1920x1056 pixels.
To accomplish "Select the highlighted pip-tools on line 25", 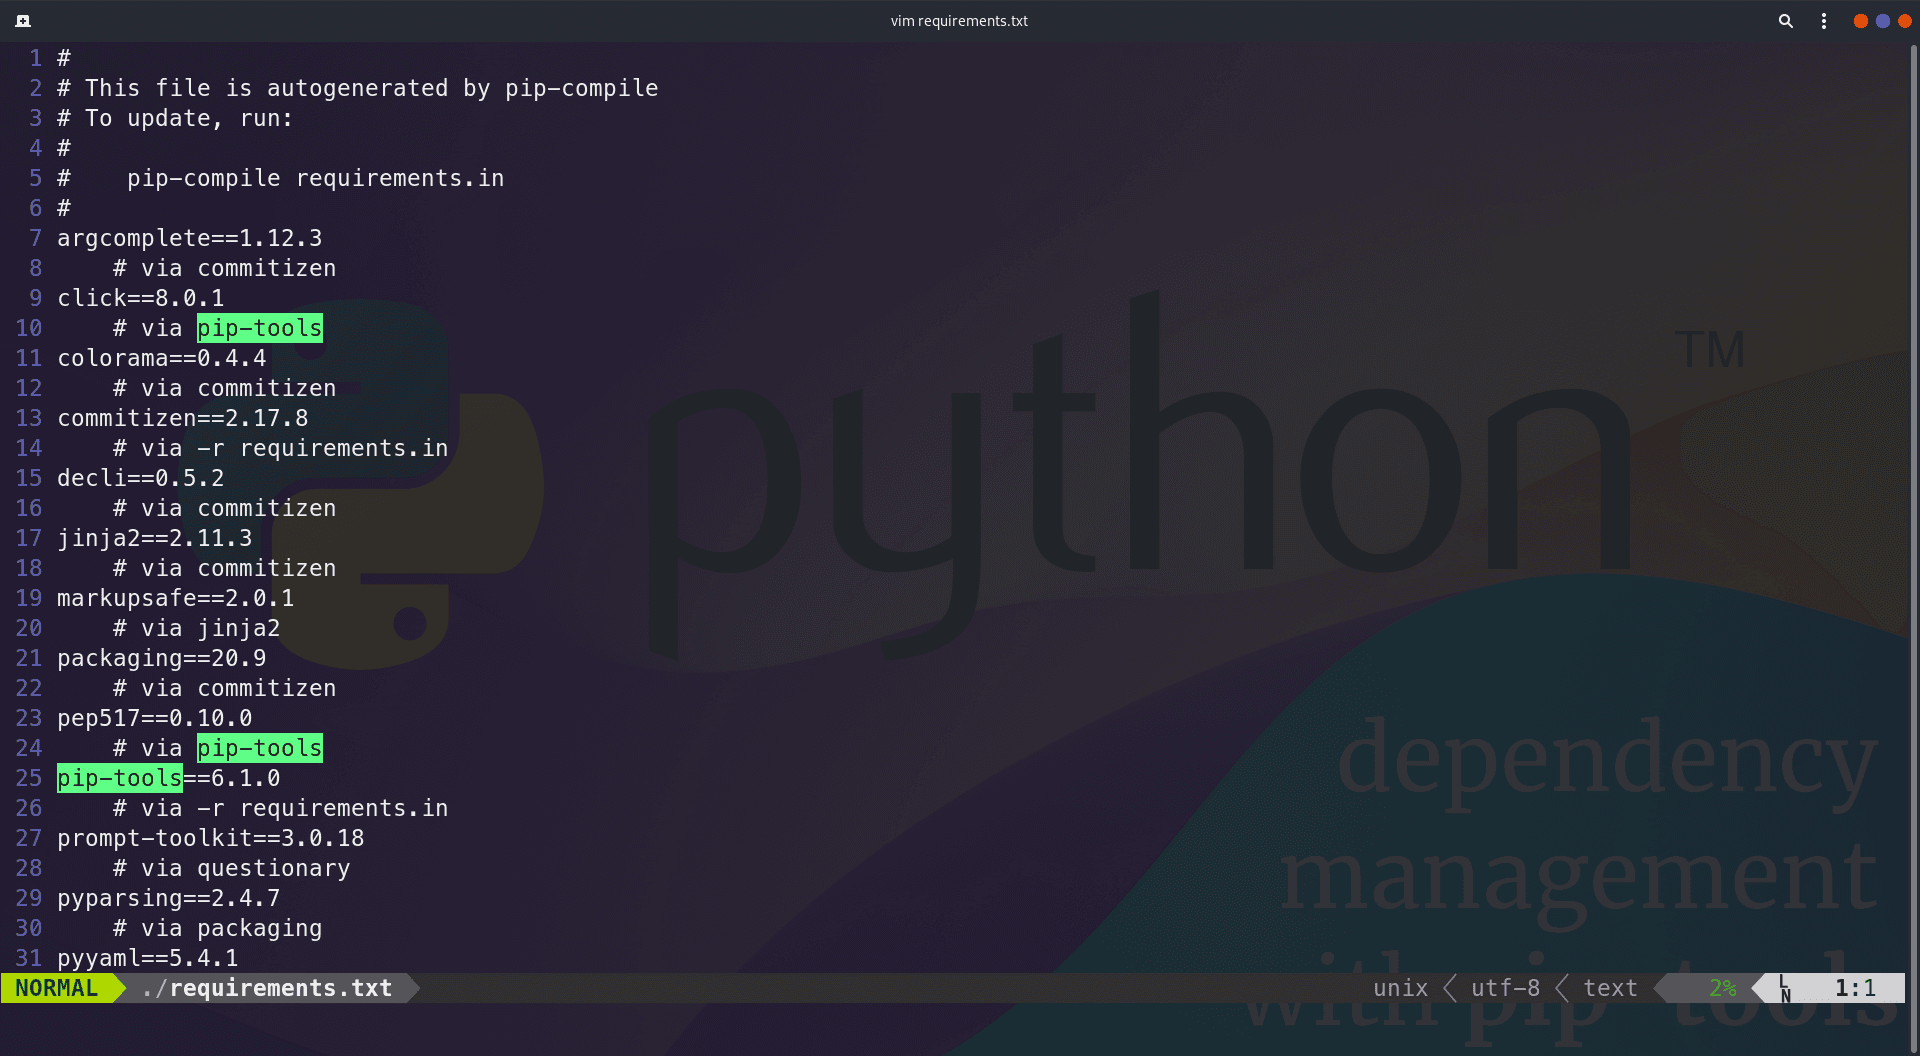I will (x=119, y=778).
